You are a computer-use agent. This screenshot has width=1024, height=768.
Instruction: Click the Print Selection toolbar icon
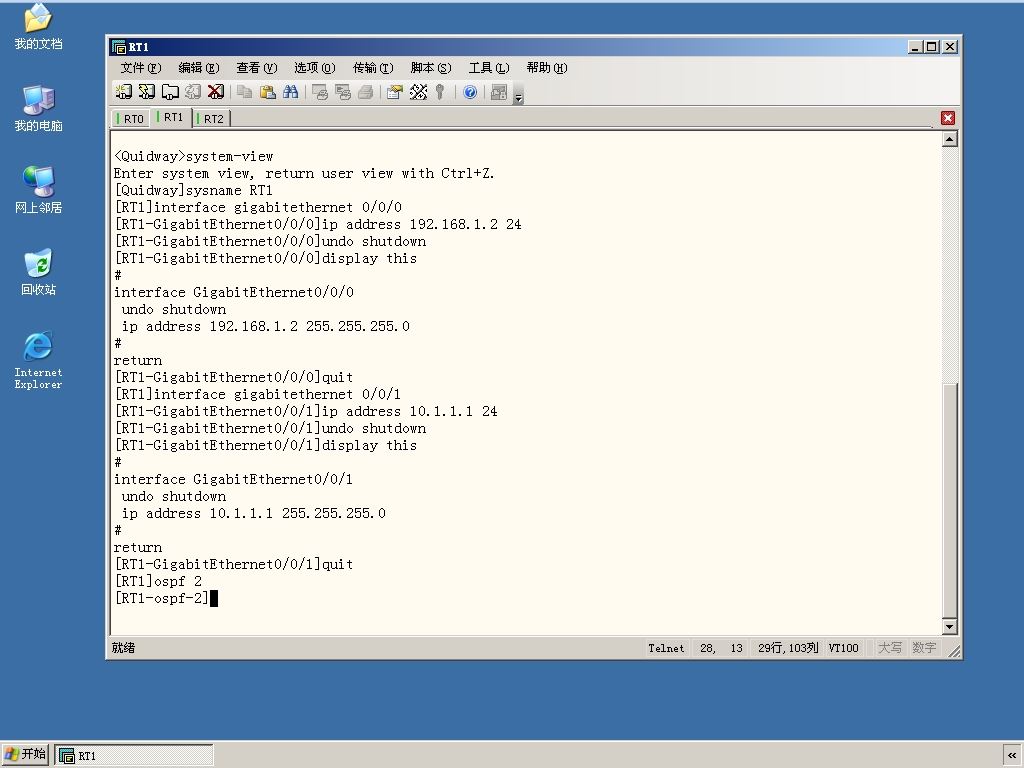[x=343, y=92]
